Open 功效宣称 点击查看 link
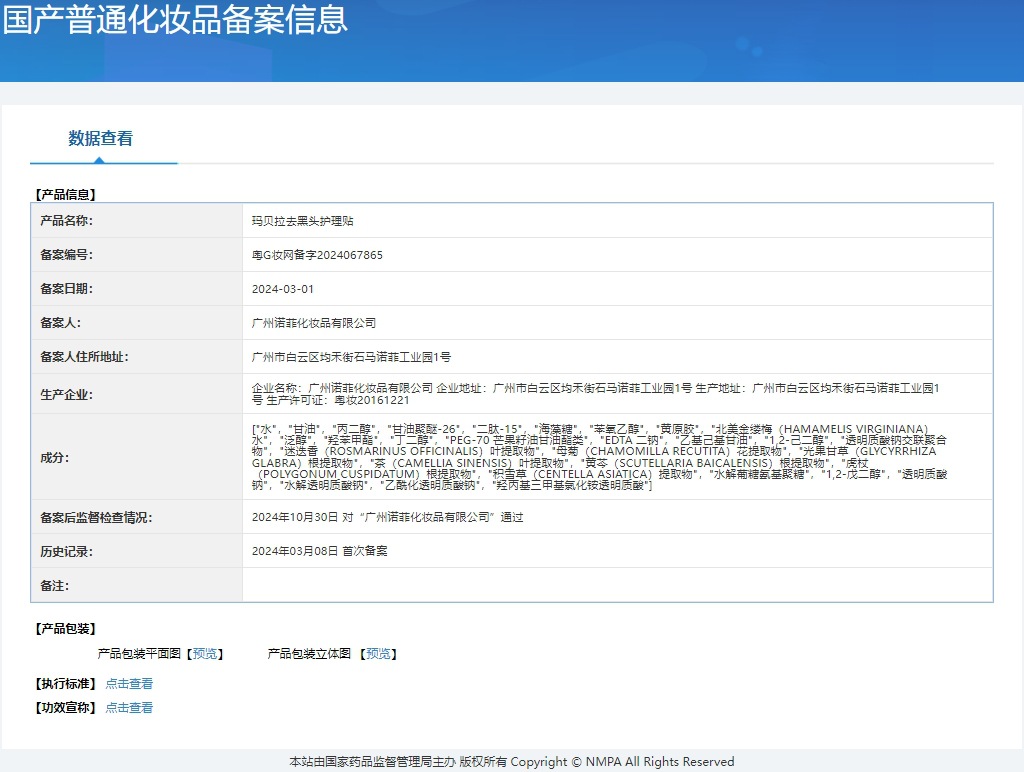This screenshot has height=772, width=1024. [x=129, y=707]
